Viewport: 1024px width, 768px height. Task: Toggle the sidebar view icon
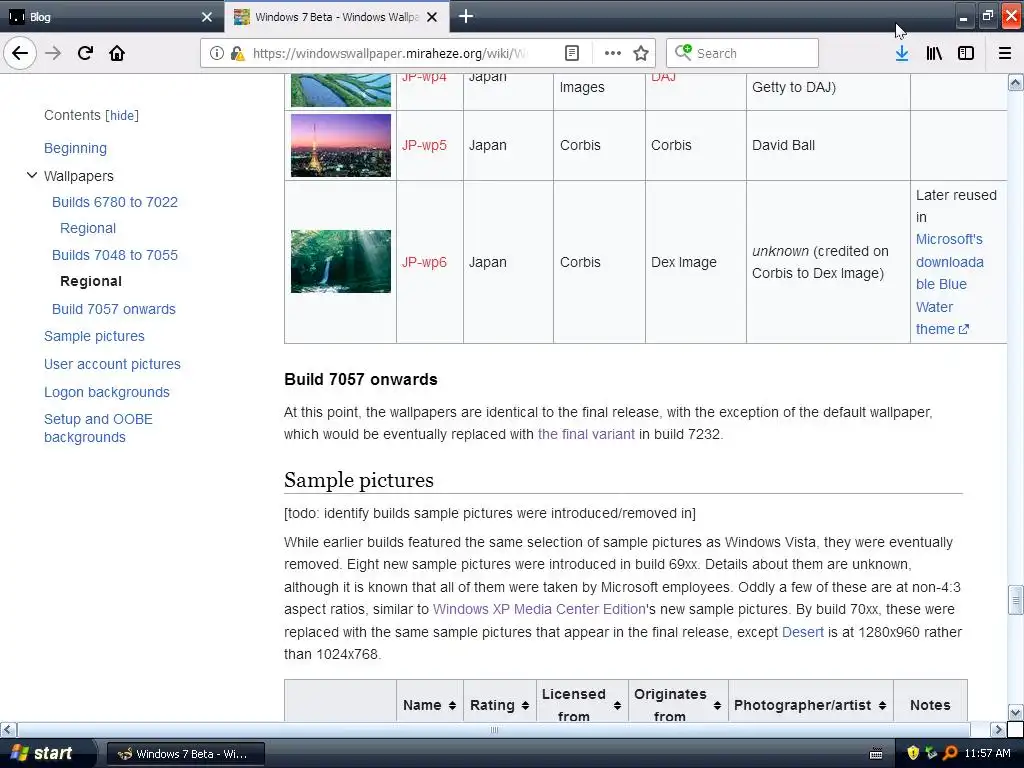pyautogui.click(x=966, y=53)
